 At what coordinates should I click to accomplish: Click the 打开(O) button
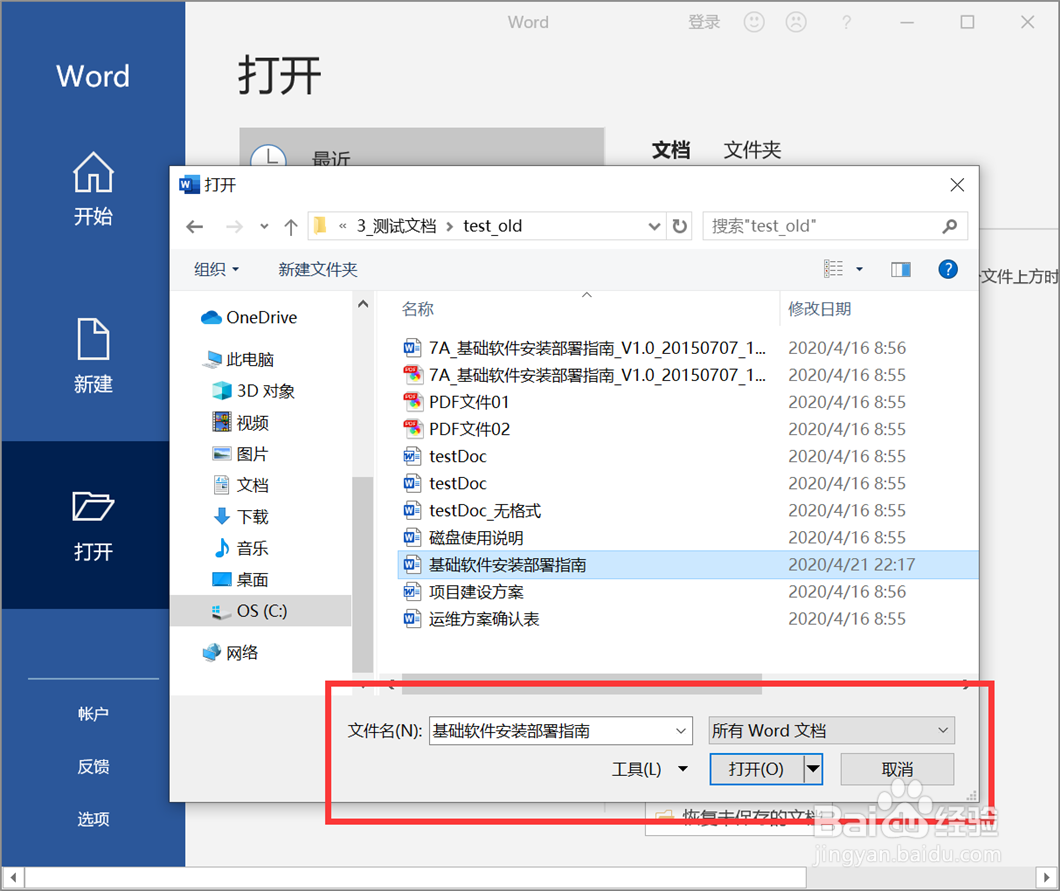tap(756, 769)
